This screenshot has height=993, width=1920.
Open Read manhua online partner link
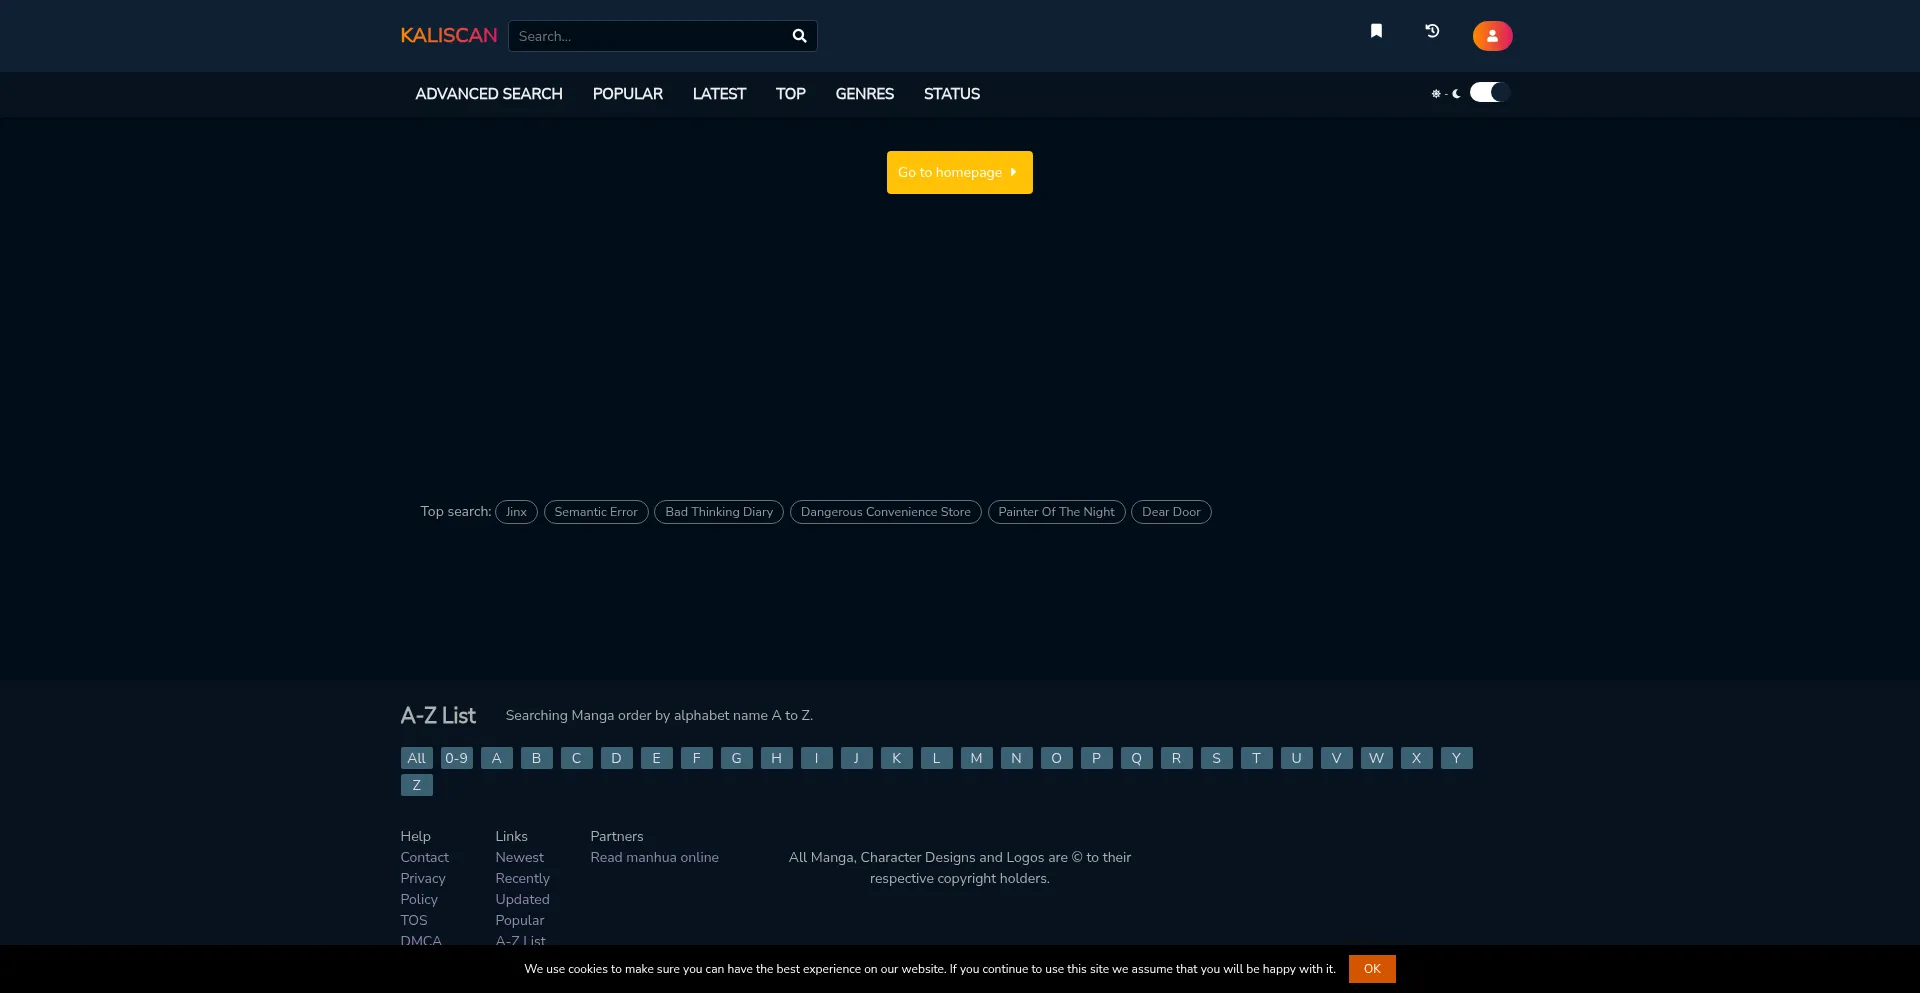coord(655,858)
